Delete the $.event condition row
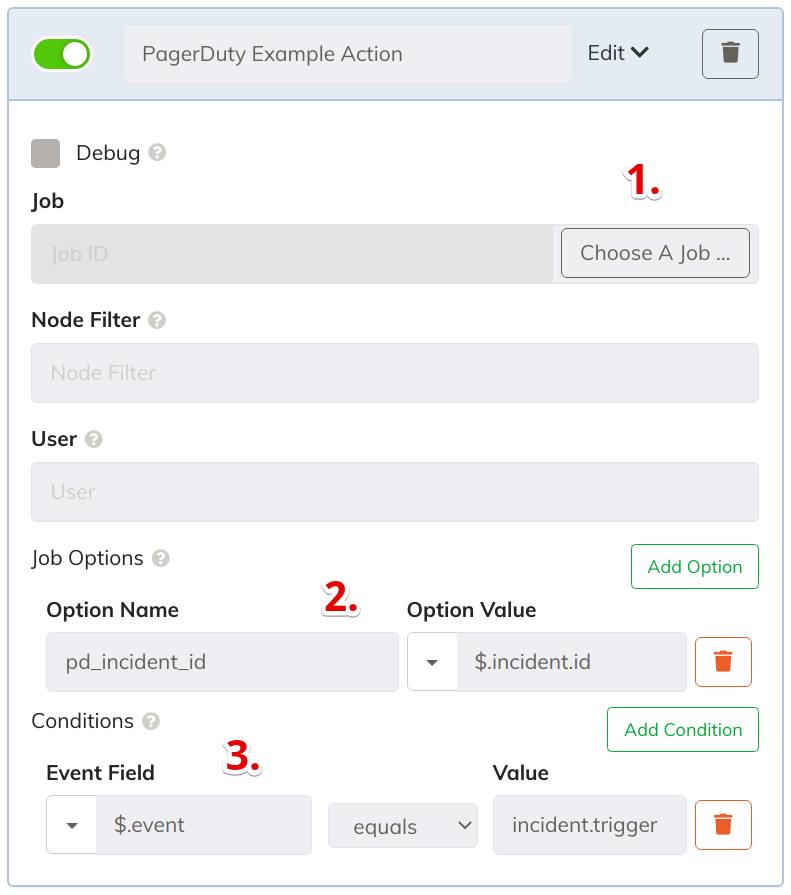 coord(723,825)
